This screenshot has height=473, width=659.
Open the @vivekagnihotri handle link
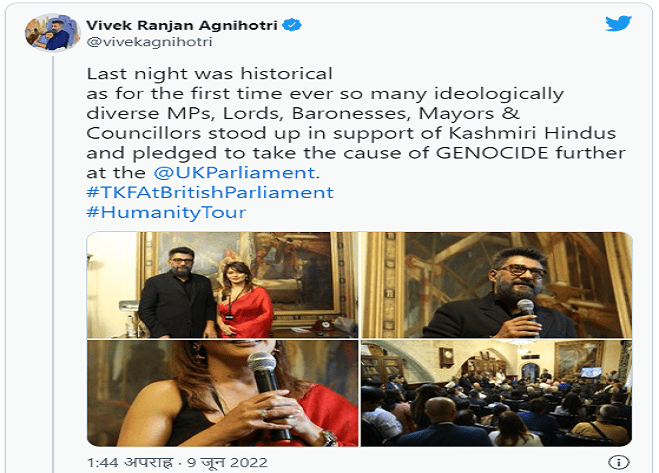[x=149, y=42]
